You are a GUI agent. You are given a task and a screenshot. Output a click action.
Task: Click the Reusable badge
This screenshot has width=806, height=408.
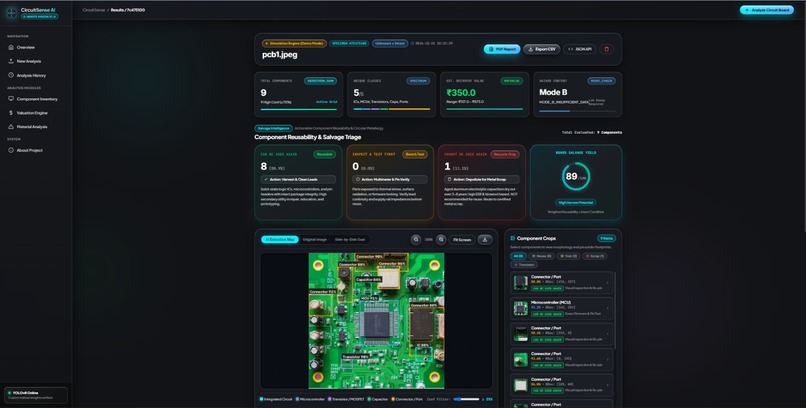click(324, 154)
